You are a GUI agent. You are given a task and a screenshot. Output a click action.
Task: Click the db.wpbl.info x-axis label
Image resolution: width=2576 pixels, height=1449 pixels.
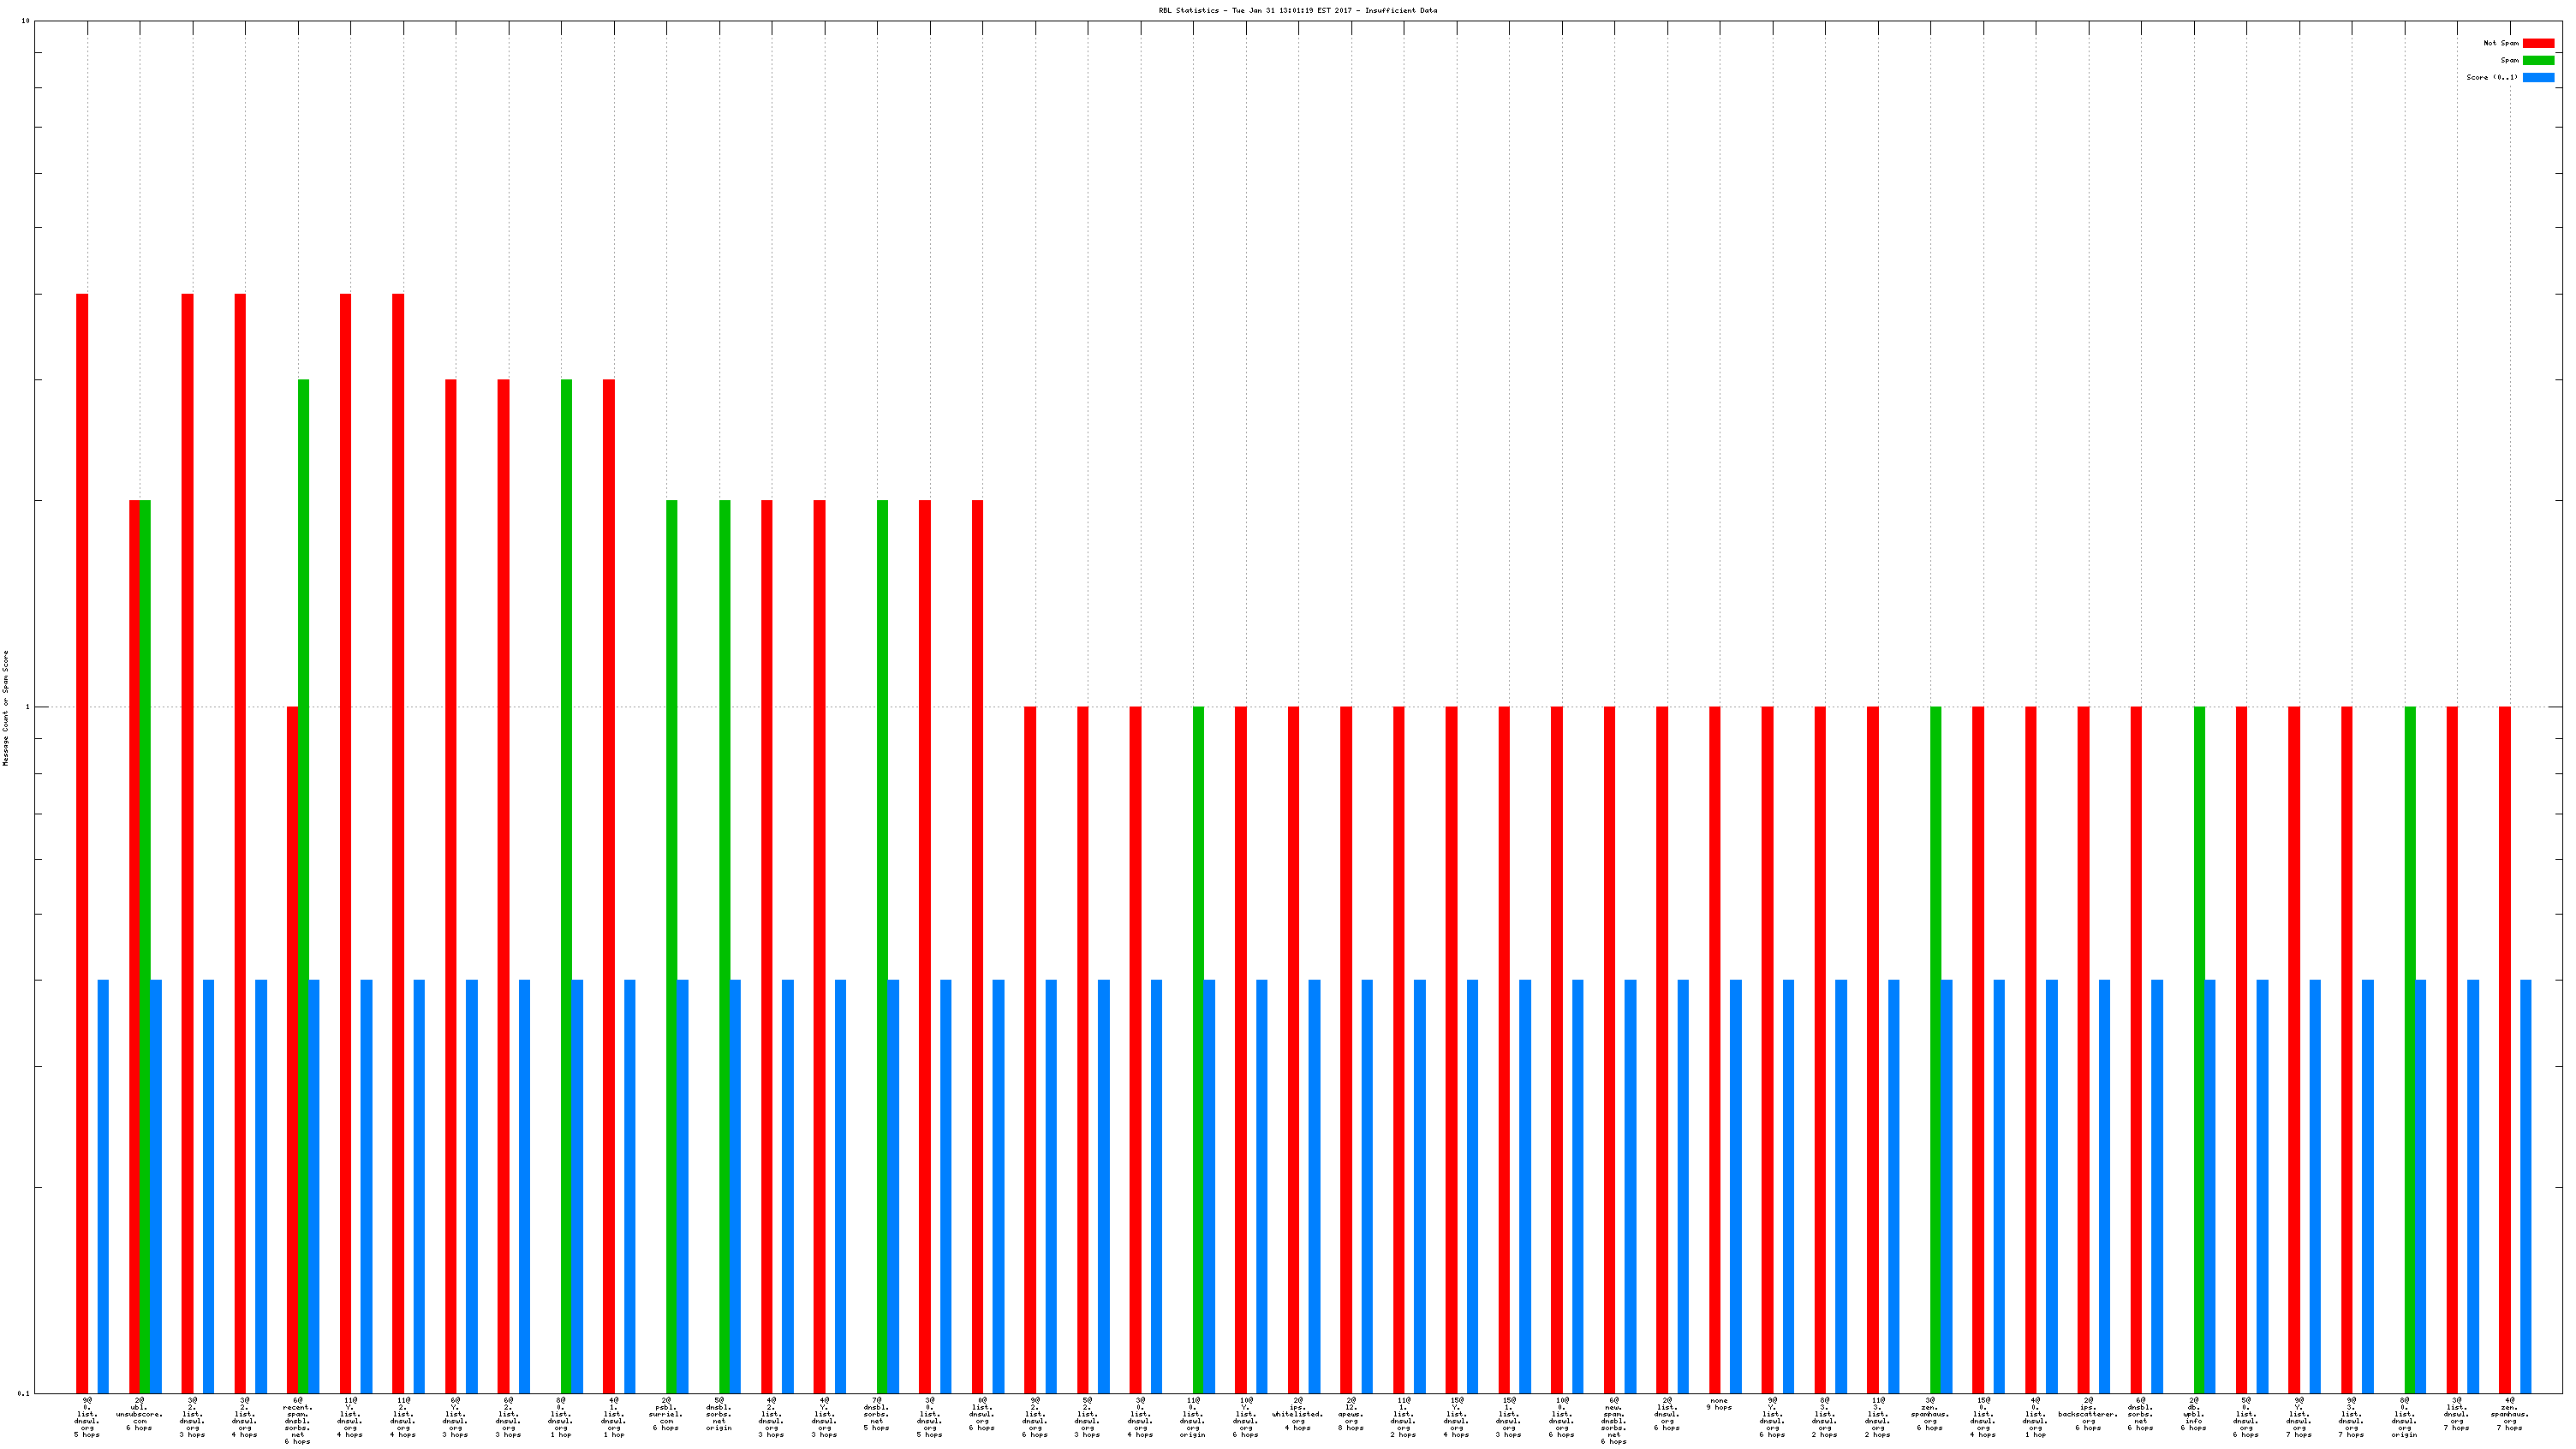click(x=2193, y=1414)
